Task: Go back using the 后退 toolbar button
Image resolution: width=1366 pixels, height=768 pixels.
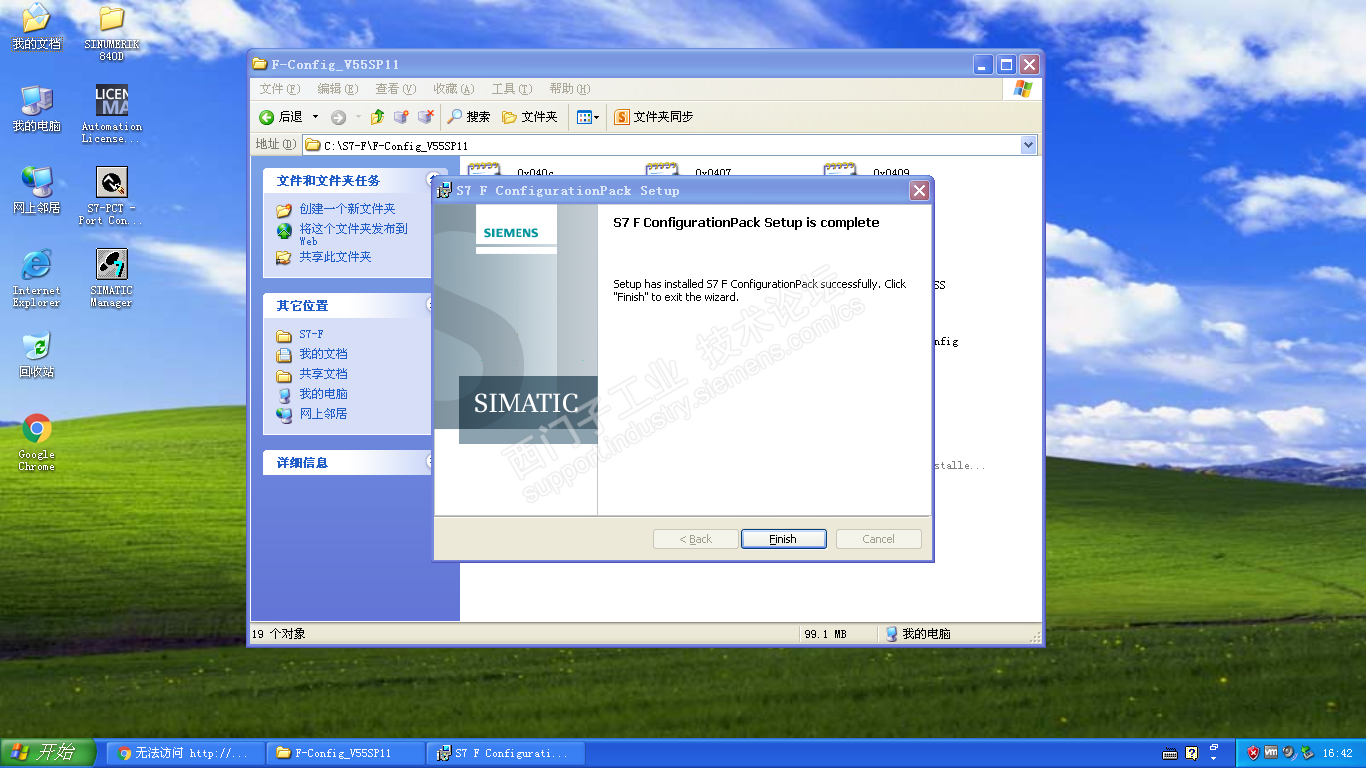Action: pyautogui.click(x=281, y=117)
